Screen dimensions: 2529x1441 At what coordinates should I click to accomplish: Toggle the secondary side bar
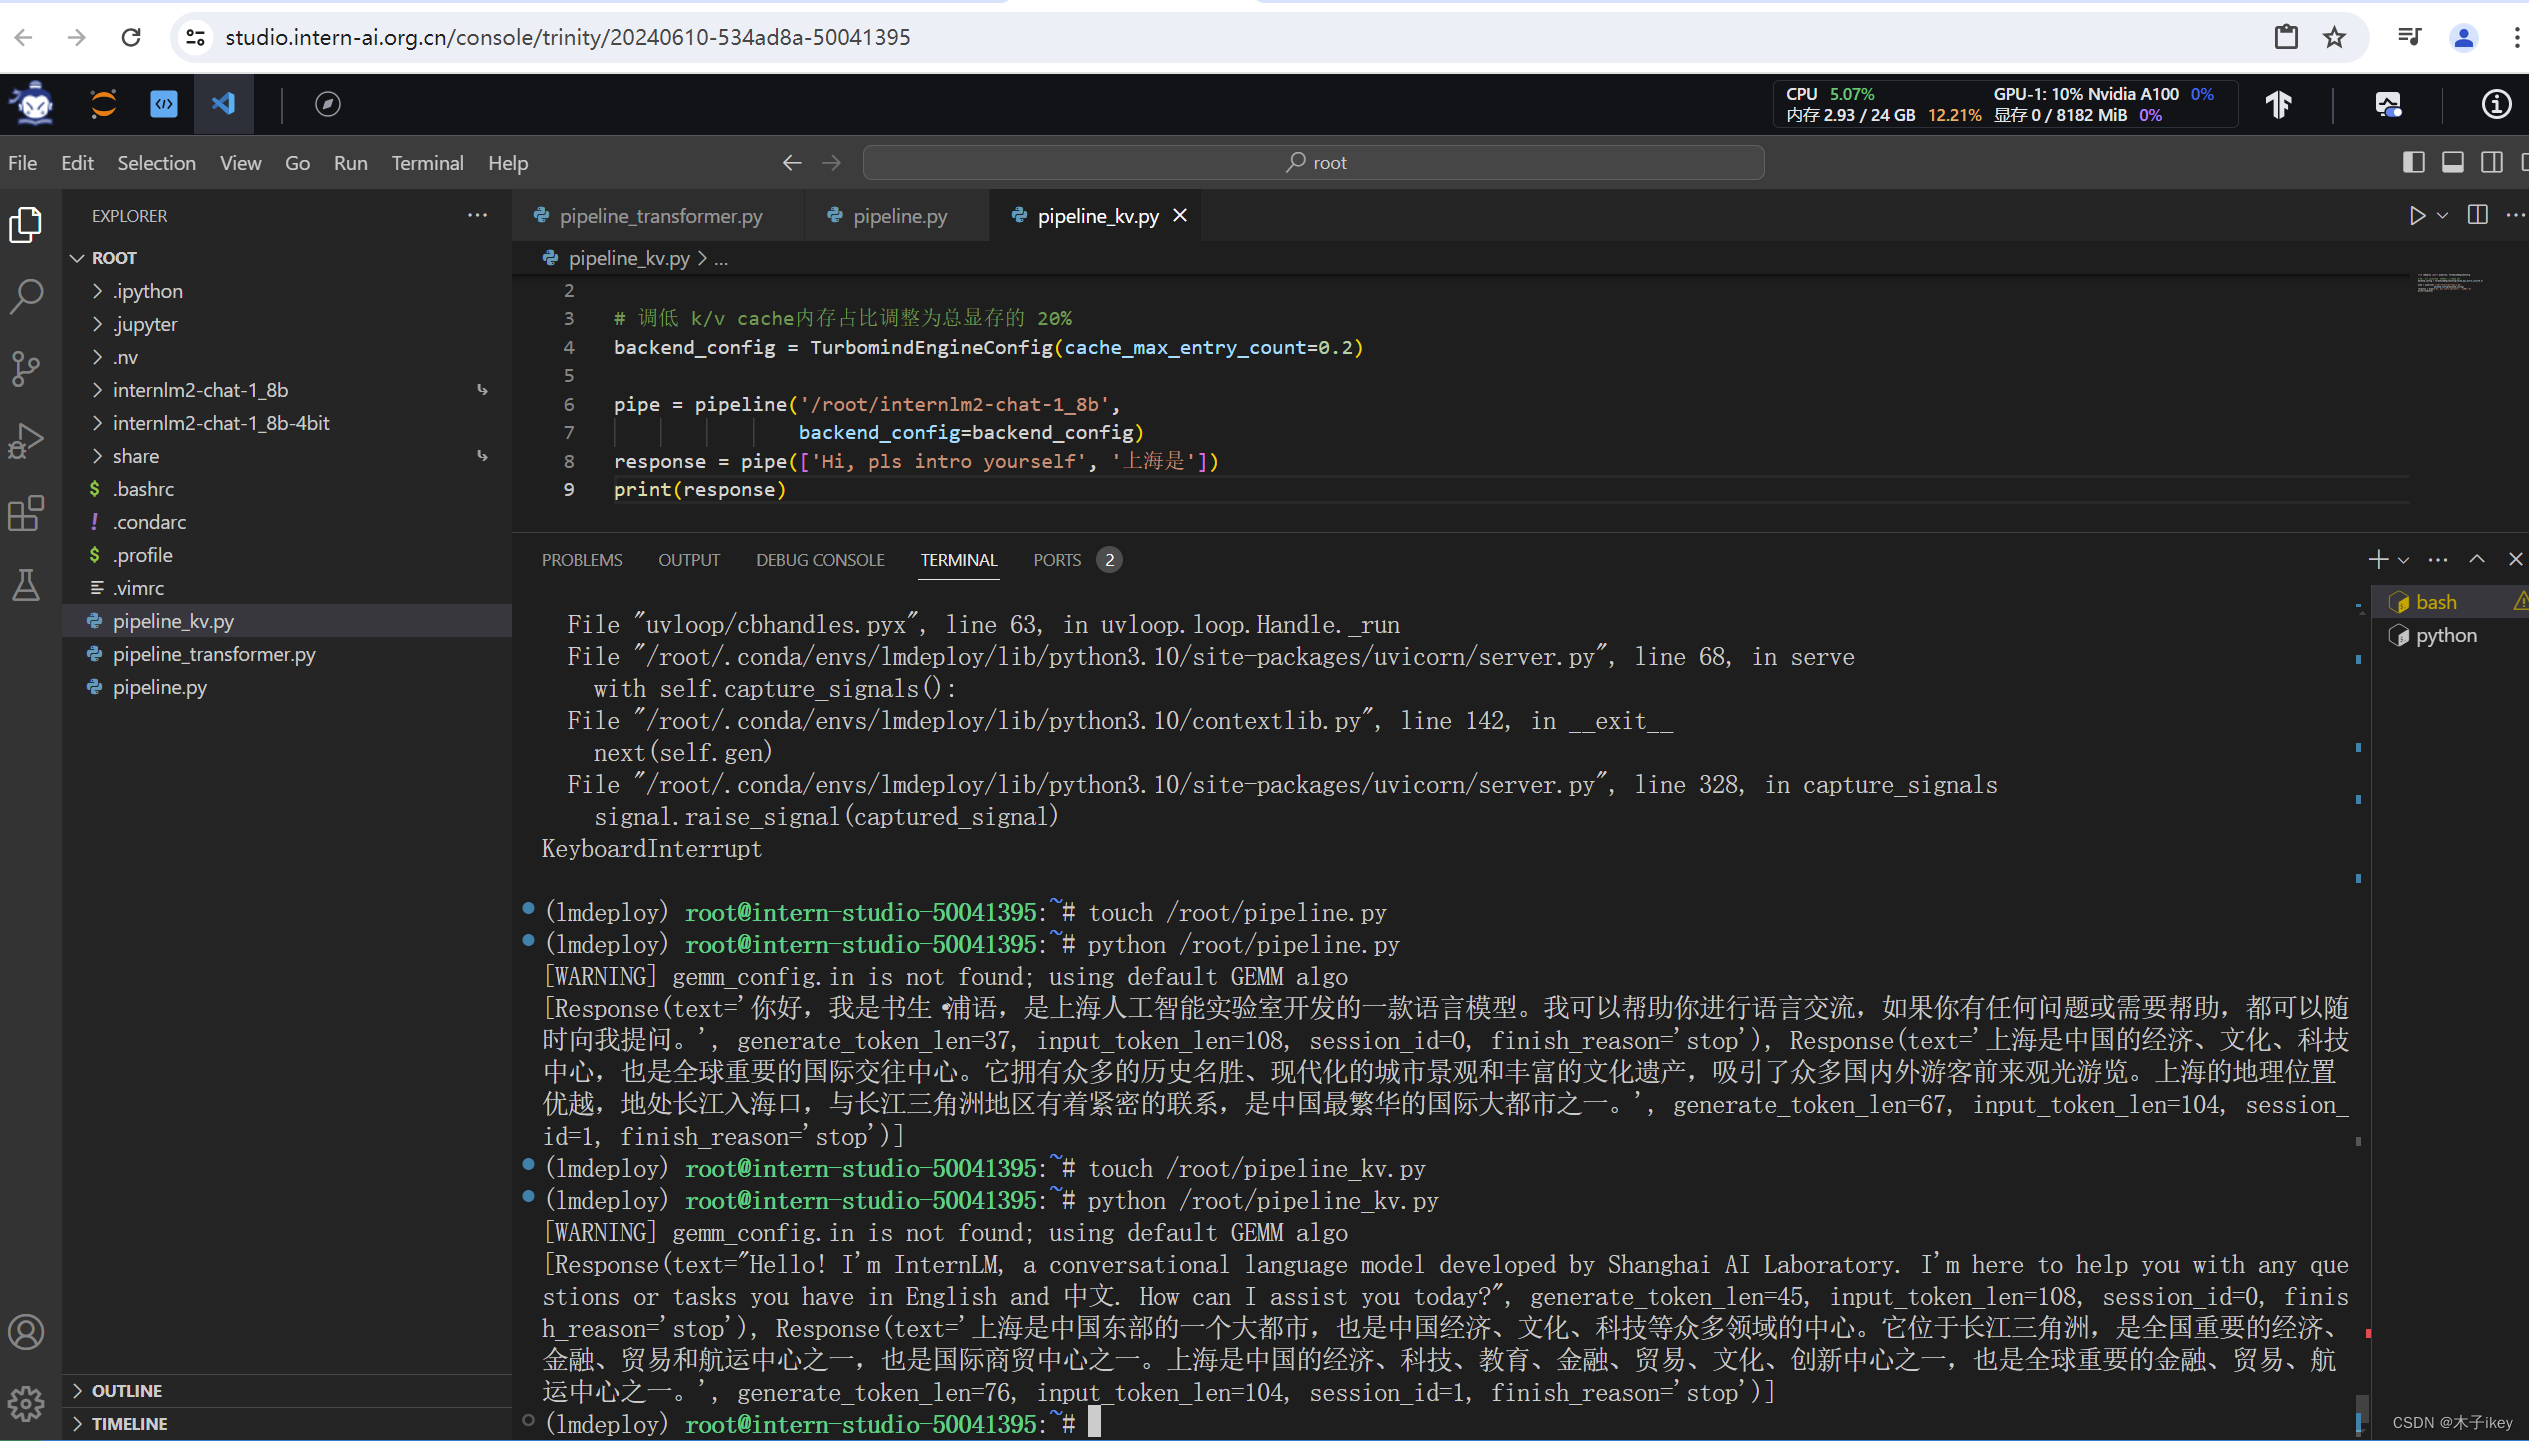(2491, 161)
